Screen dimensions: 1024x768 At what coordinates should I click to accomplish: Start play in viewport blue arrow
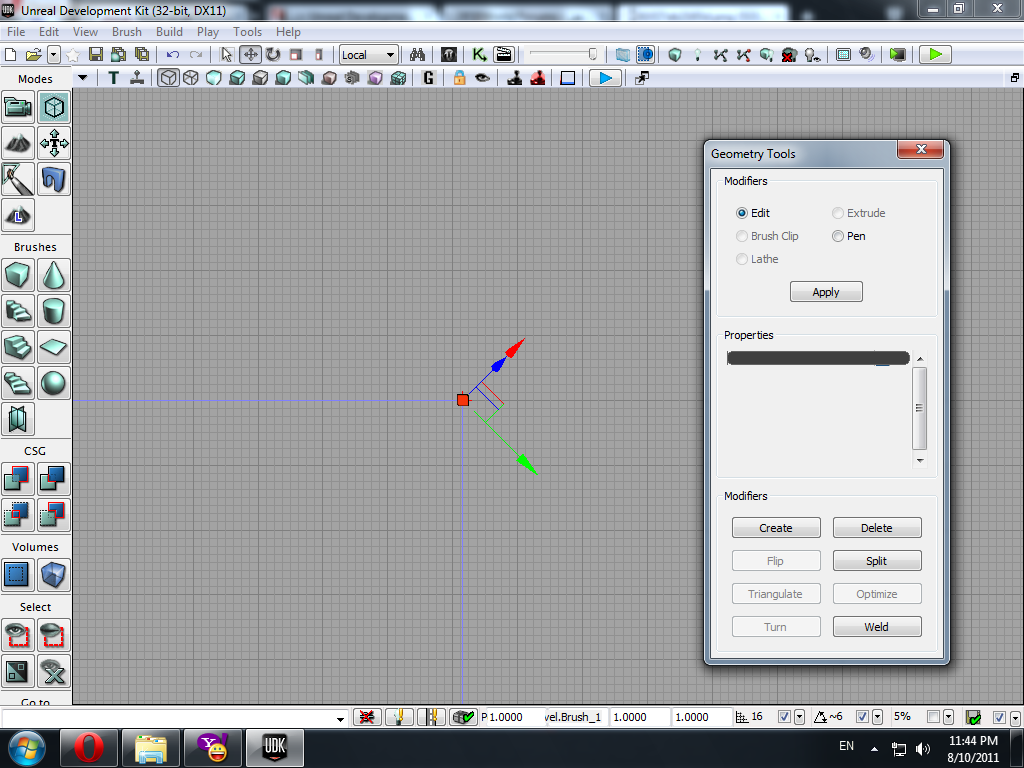coord(605,78)
